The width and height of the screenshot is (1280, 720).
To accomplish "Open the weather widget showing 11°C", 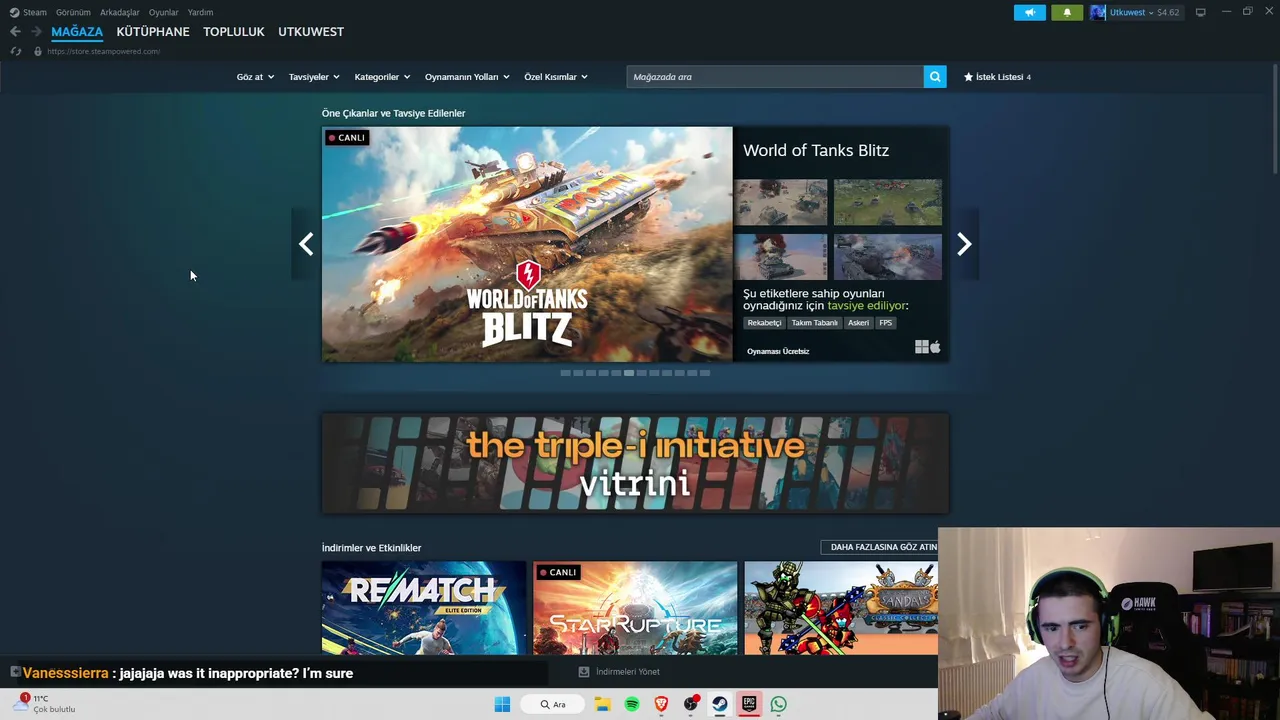I will point(45,704).
